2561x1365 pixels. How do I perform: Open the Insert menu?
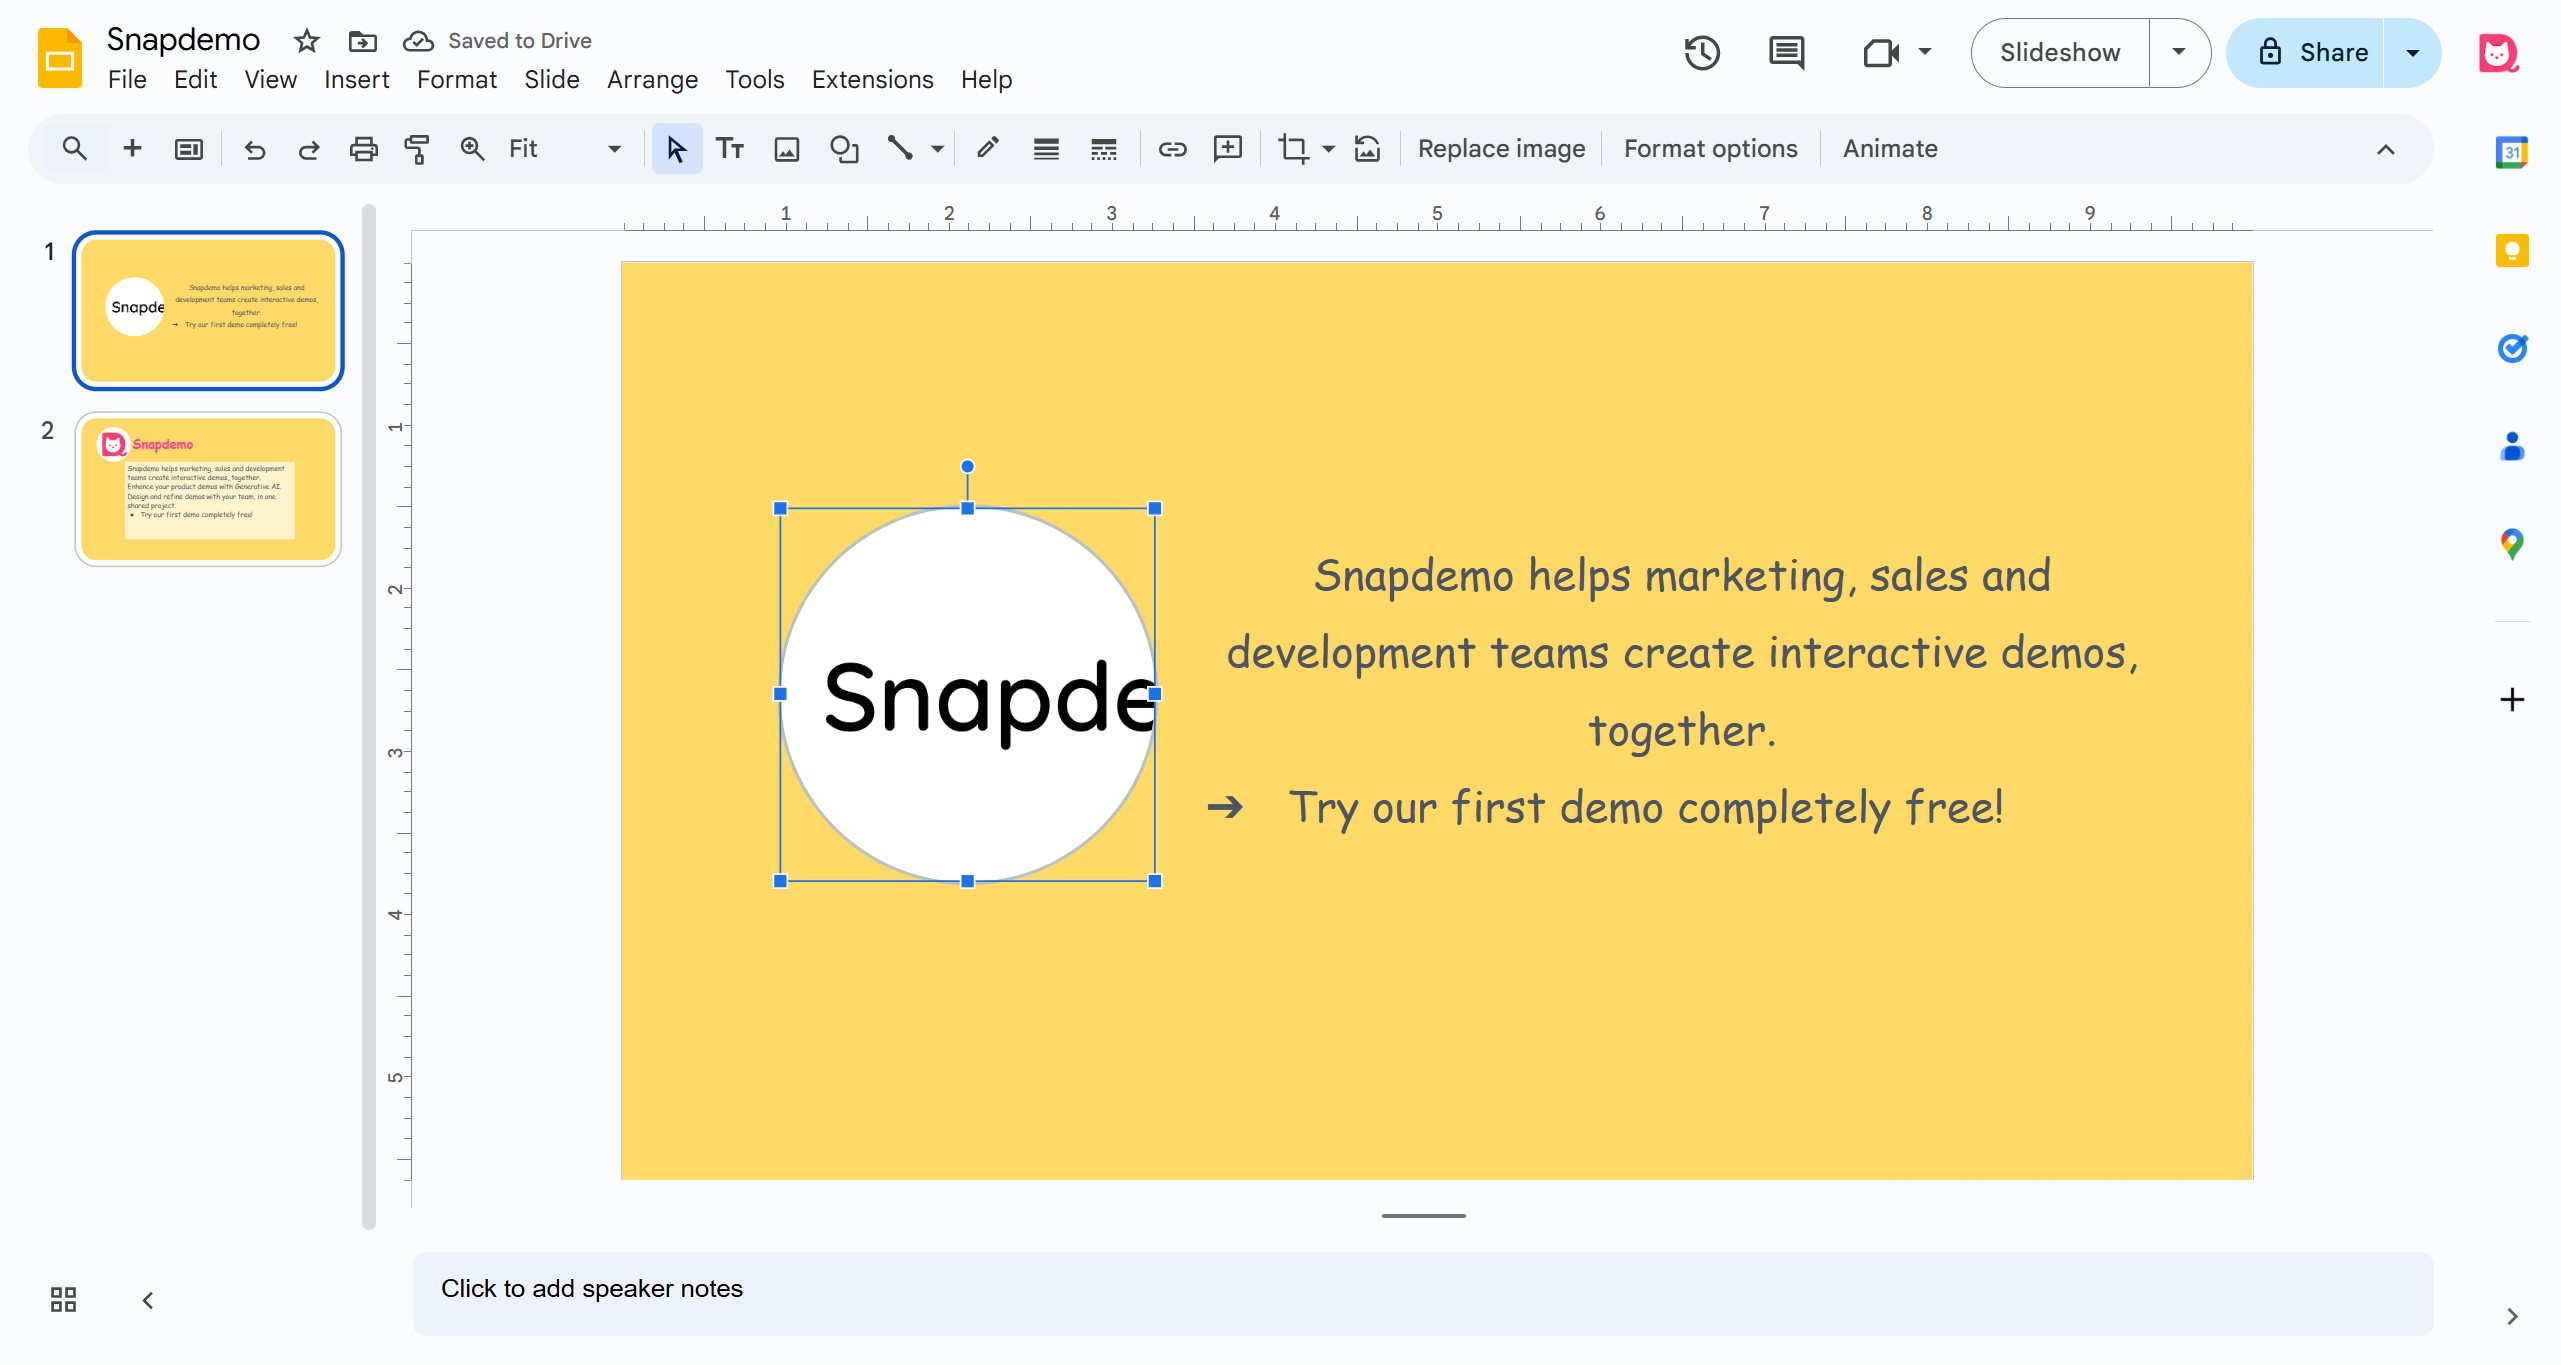click(x=356, y=79)
